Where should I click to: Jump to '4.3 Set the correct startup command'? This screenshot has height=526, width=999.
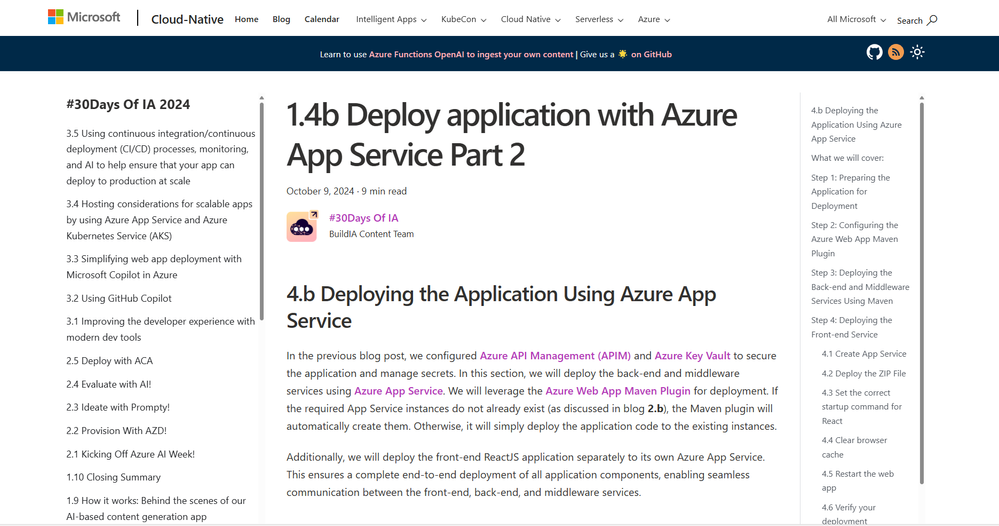[861, 407]
